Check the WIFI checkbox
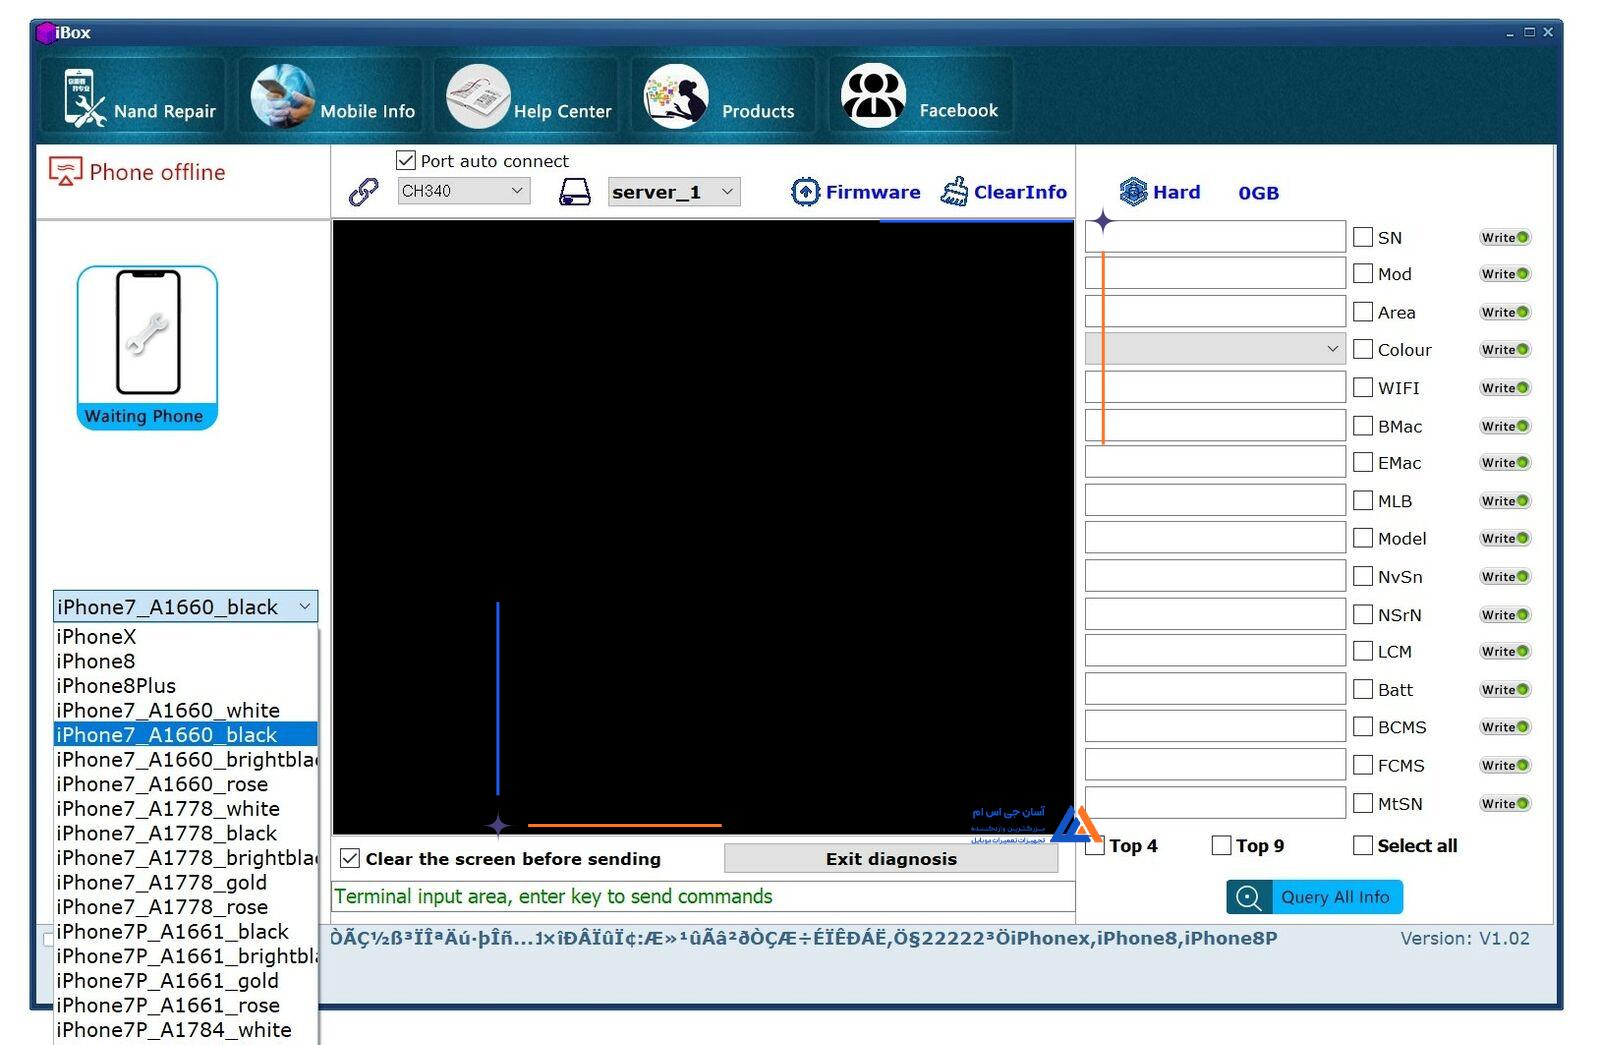Image resolution: width=1600 pixels, height=1045 pixels. coord(1363,387)
